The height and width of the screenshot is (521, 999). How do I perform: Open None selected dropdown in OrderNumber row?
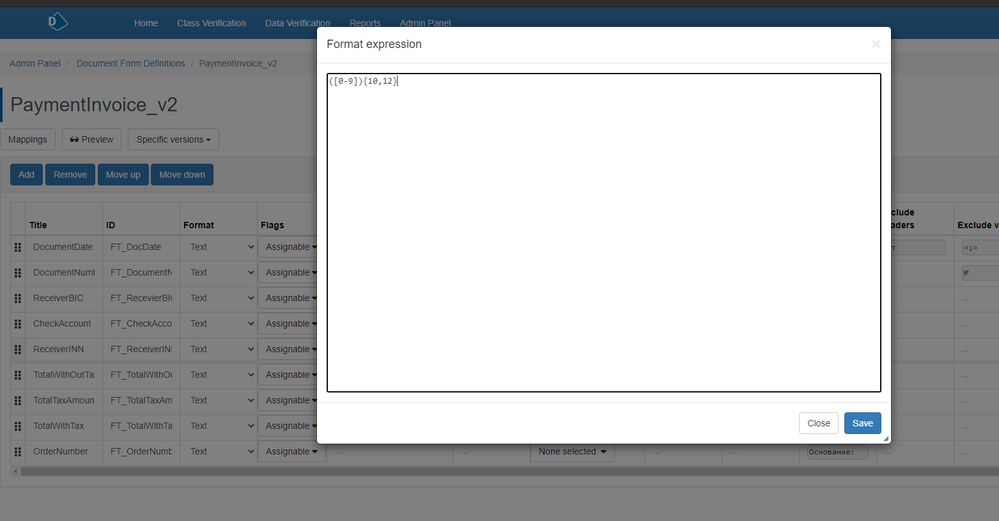tap(572, 452)
